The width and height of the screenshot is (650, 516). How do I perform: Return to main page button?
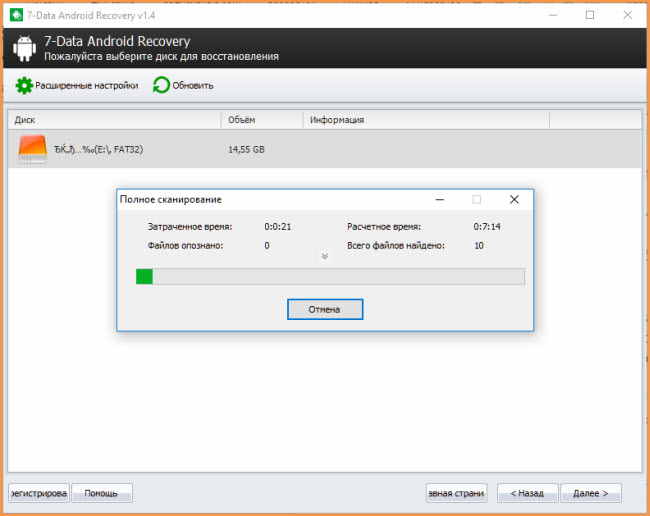(x=456, y=493)
